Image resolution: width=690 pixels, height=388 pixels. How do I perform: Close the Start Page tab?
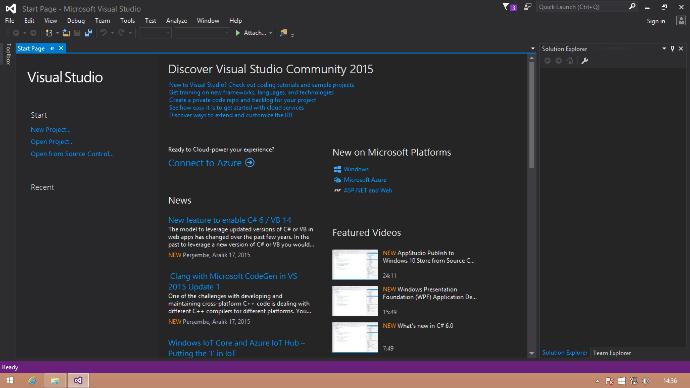(61, 48)
